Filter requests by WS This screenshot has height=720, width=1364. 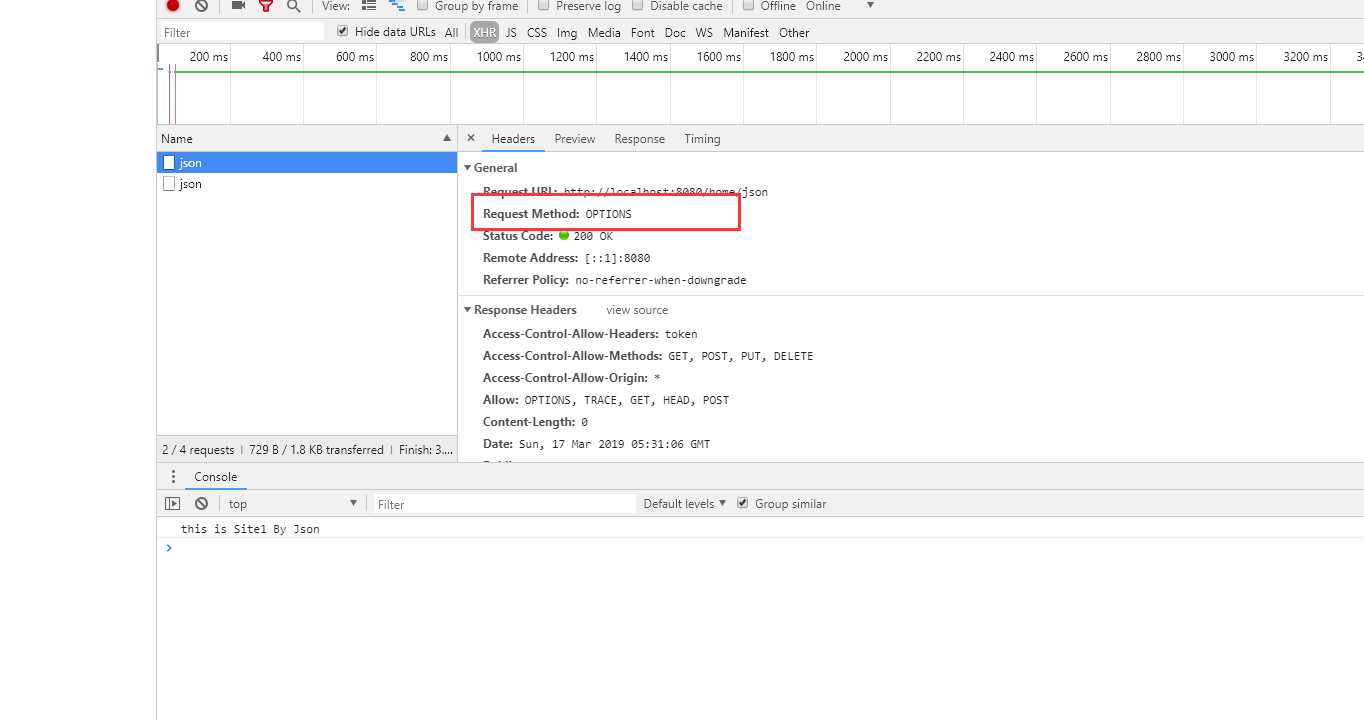705,32
